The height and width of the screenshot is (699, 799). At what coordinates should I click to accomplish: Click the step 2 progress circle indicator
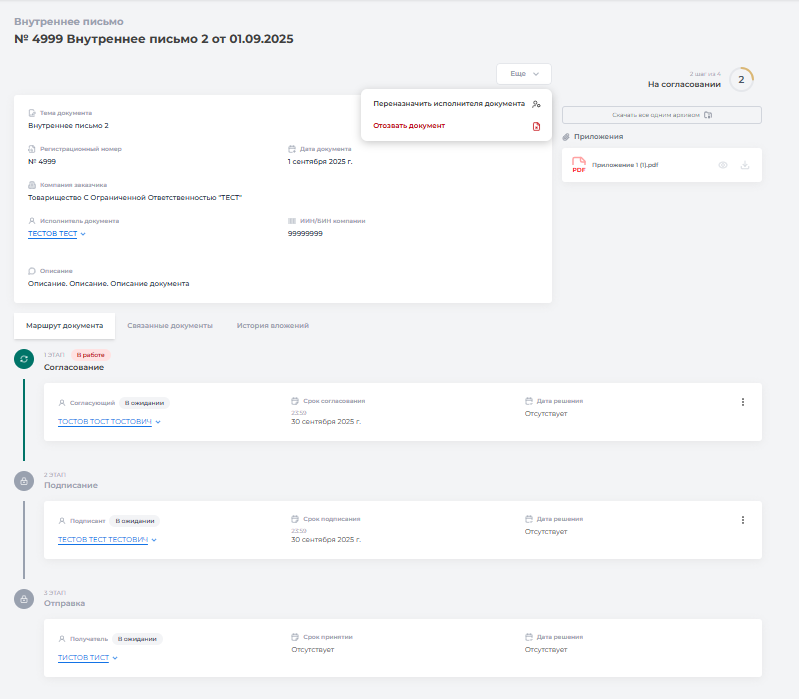pyautogui.click(x=741, y=79)
